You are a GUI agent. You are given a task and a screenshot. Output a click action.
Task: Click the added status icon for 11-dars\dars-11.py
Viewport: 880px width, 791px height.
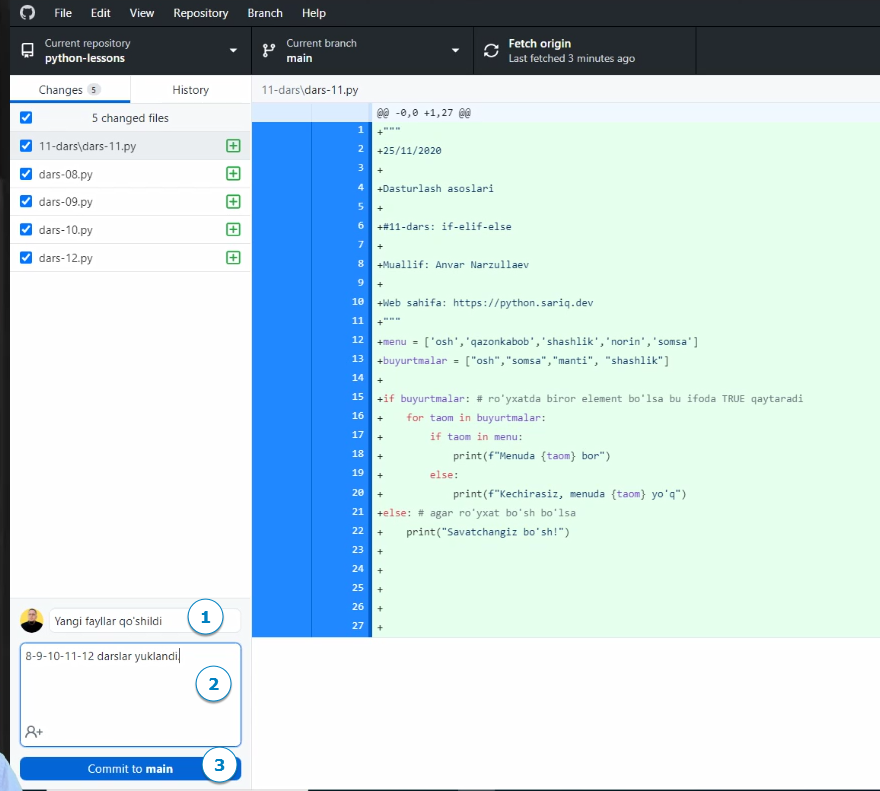(x=233, y=146)
